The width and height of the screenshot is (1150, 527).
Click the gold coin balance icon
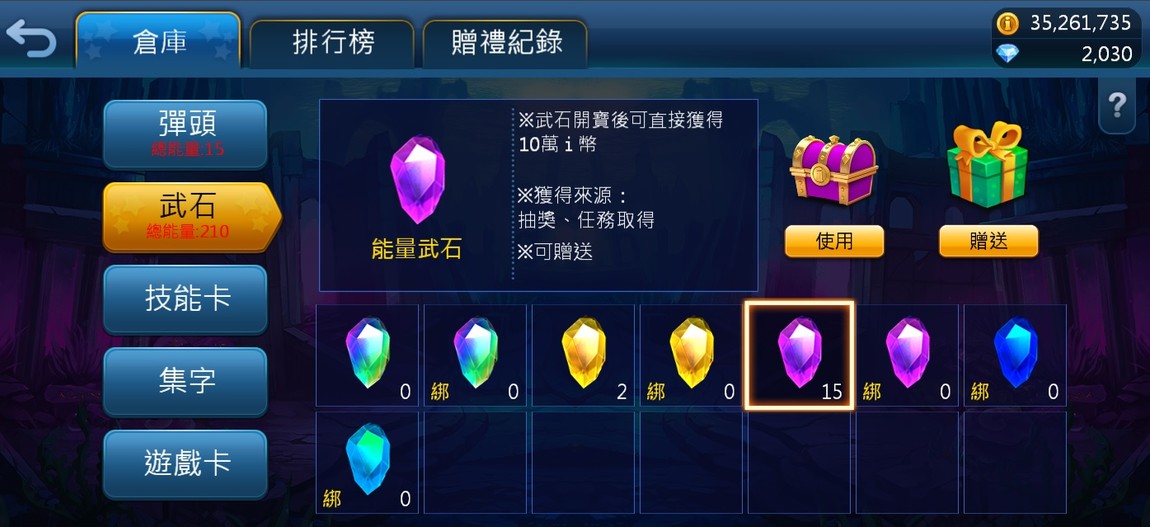point(1008,24)
